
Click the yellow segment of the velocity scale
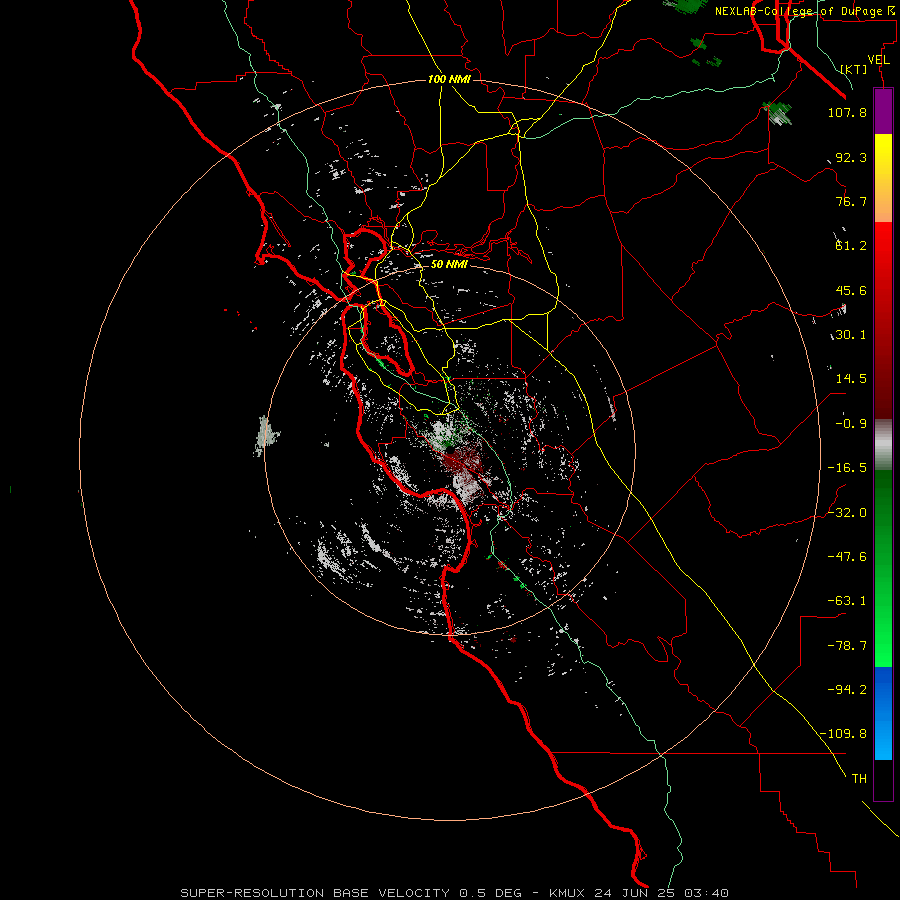pyautogui.click(x=883, y=178)
